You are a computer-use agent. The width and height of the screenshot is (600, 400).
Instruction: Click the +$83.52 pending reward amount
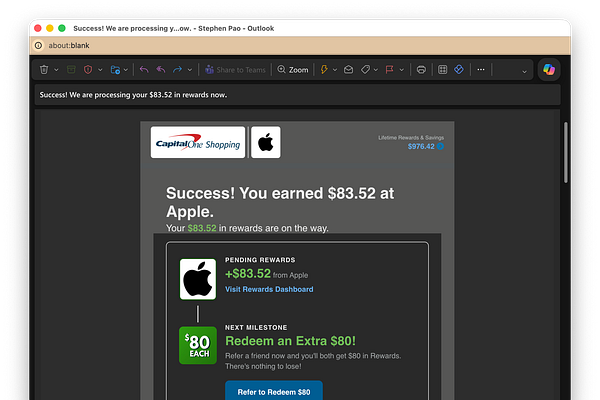248,274
